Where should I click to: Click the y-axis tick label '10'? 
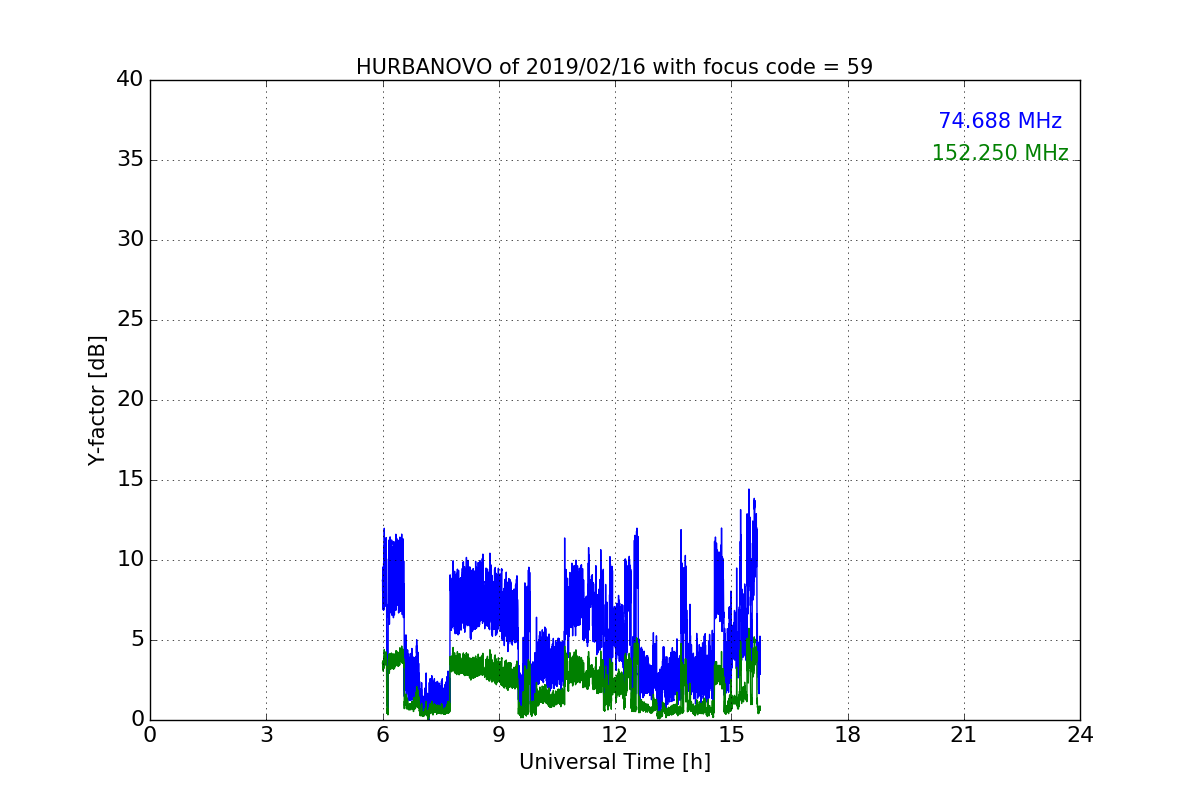coord(130,560)
